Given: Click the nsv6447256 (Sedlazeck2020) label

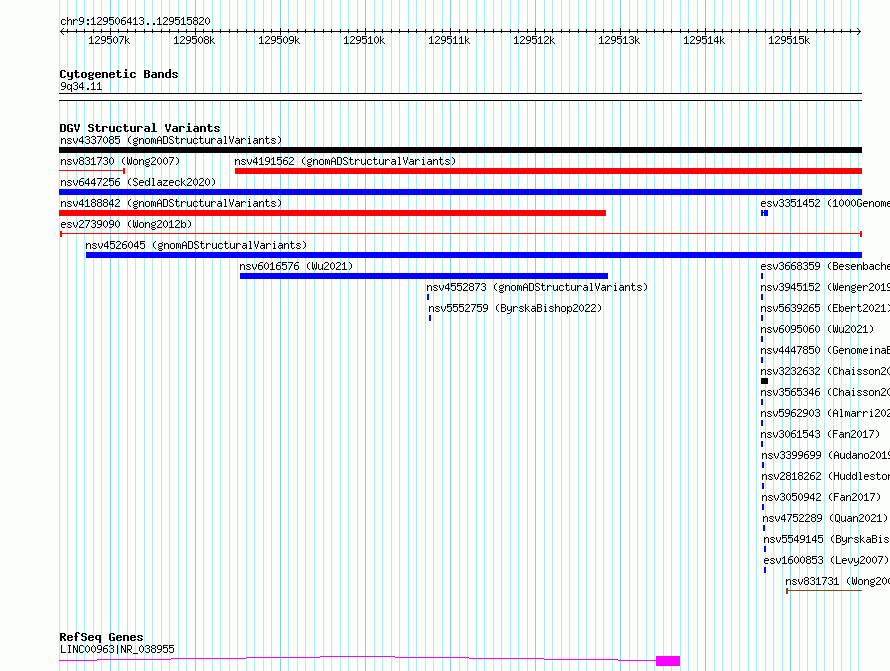Looking at the screenshot, I should point(138,182).
